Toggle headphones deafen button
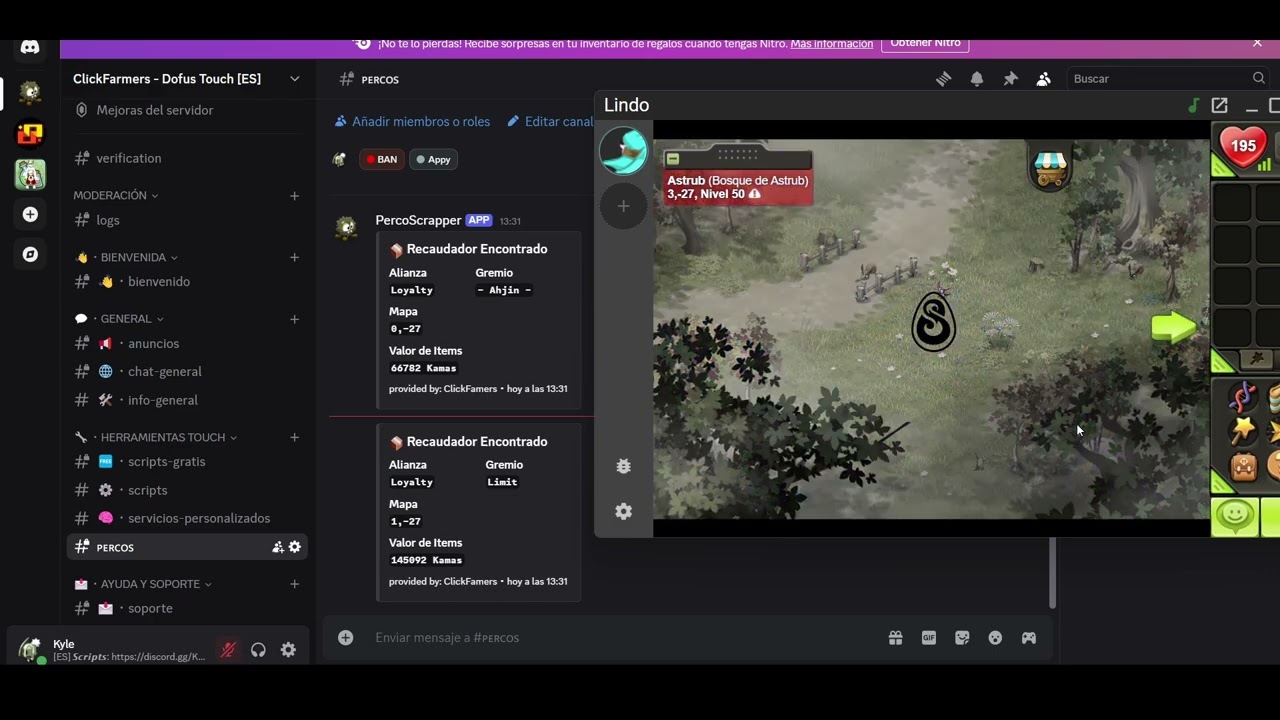Screen dimensions: 1280x720 [258, 650]
